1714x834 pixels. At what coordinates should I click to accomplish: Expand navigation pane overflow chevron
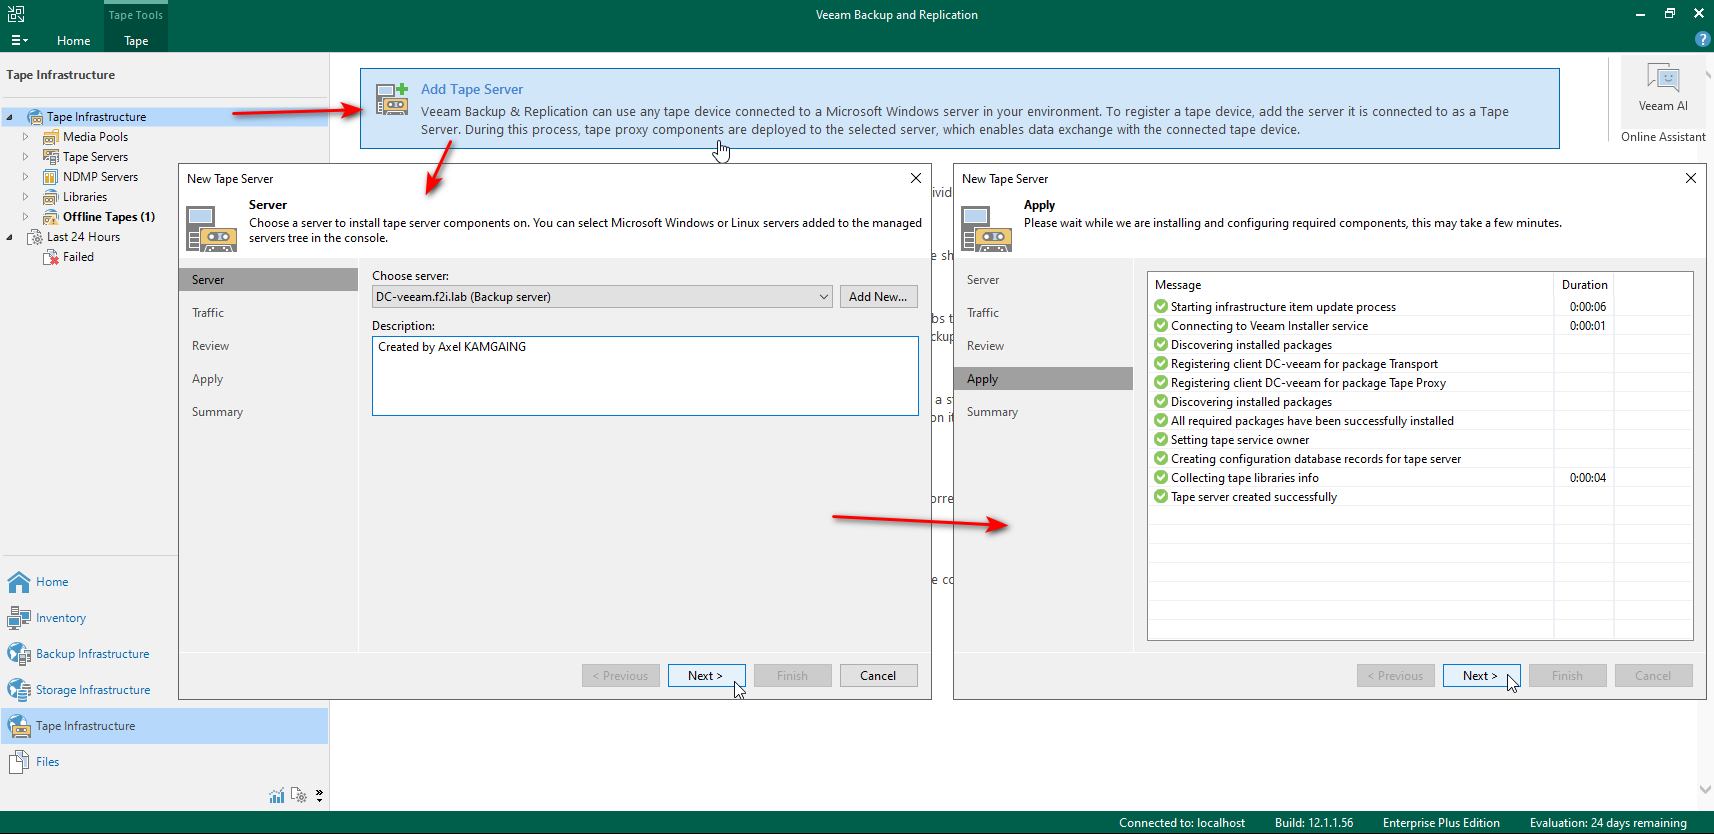[319, 796]
